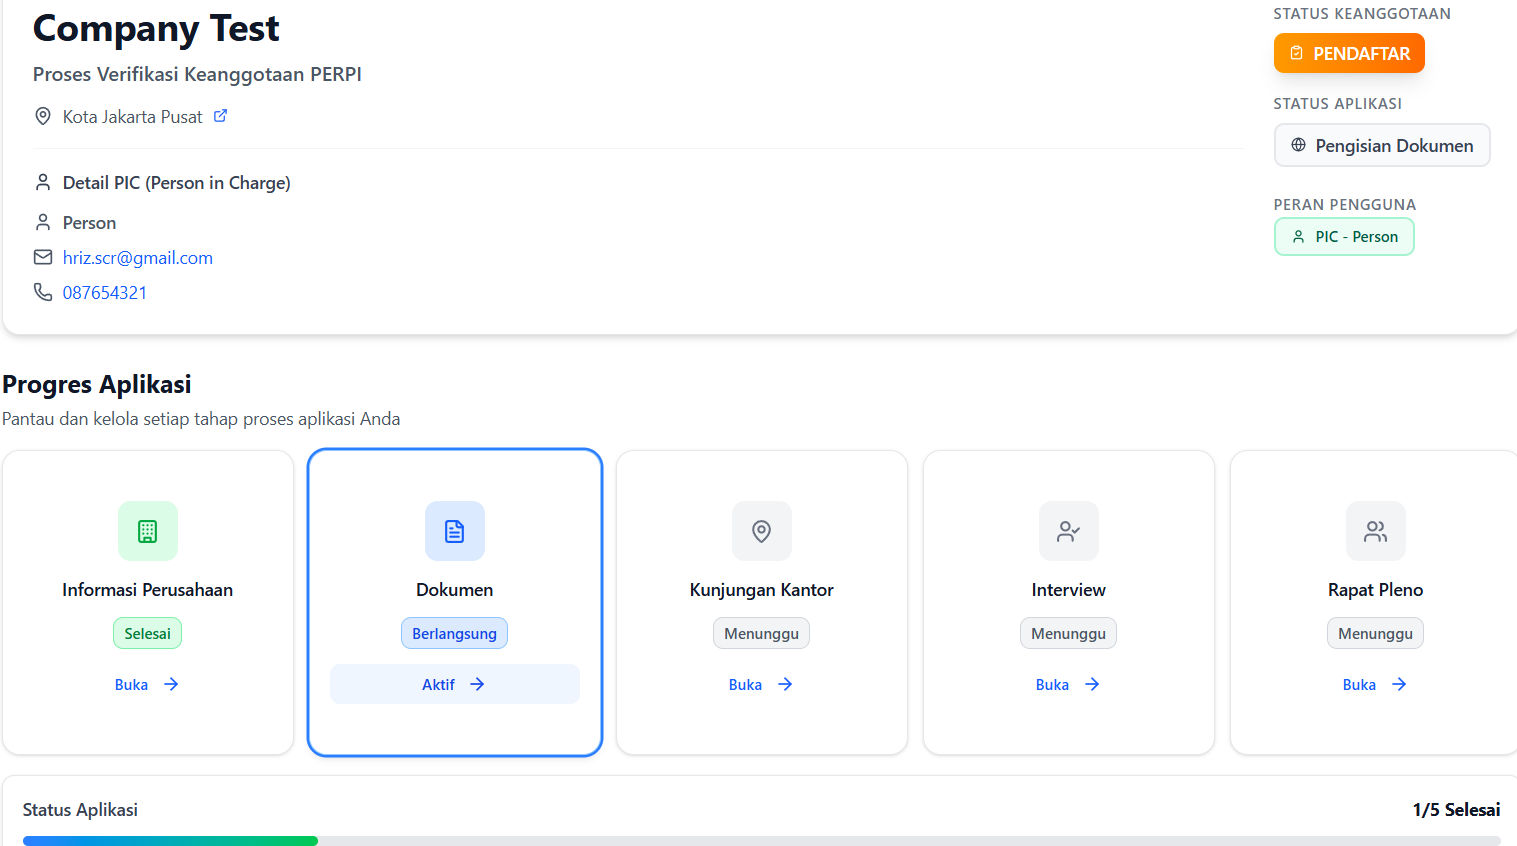Viewport: 1517px width, 846px height.
Task: Click the green building icon for Informasi Perusahaan
Action: click(x=148, y=531)
